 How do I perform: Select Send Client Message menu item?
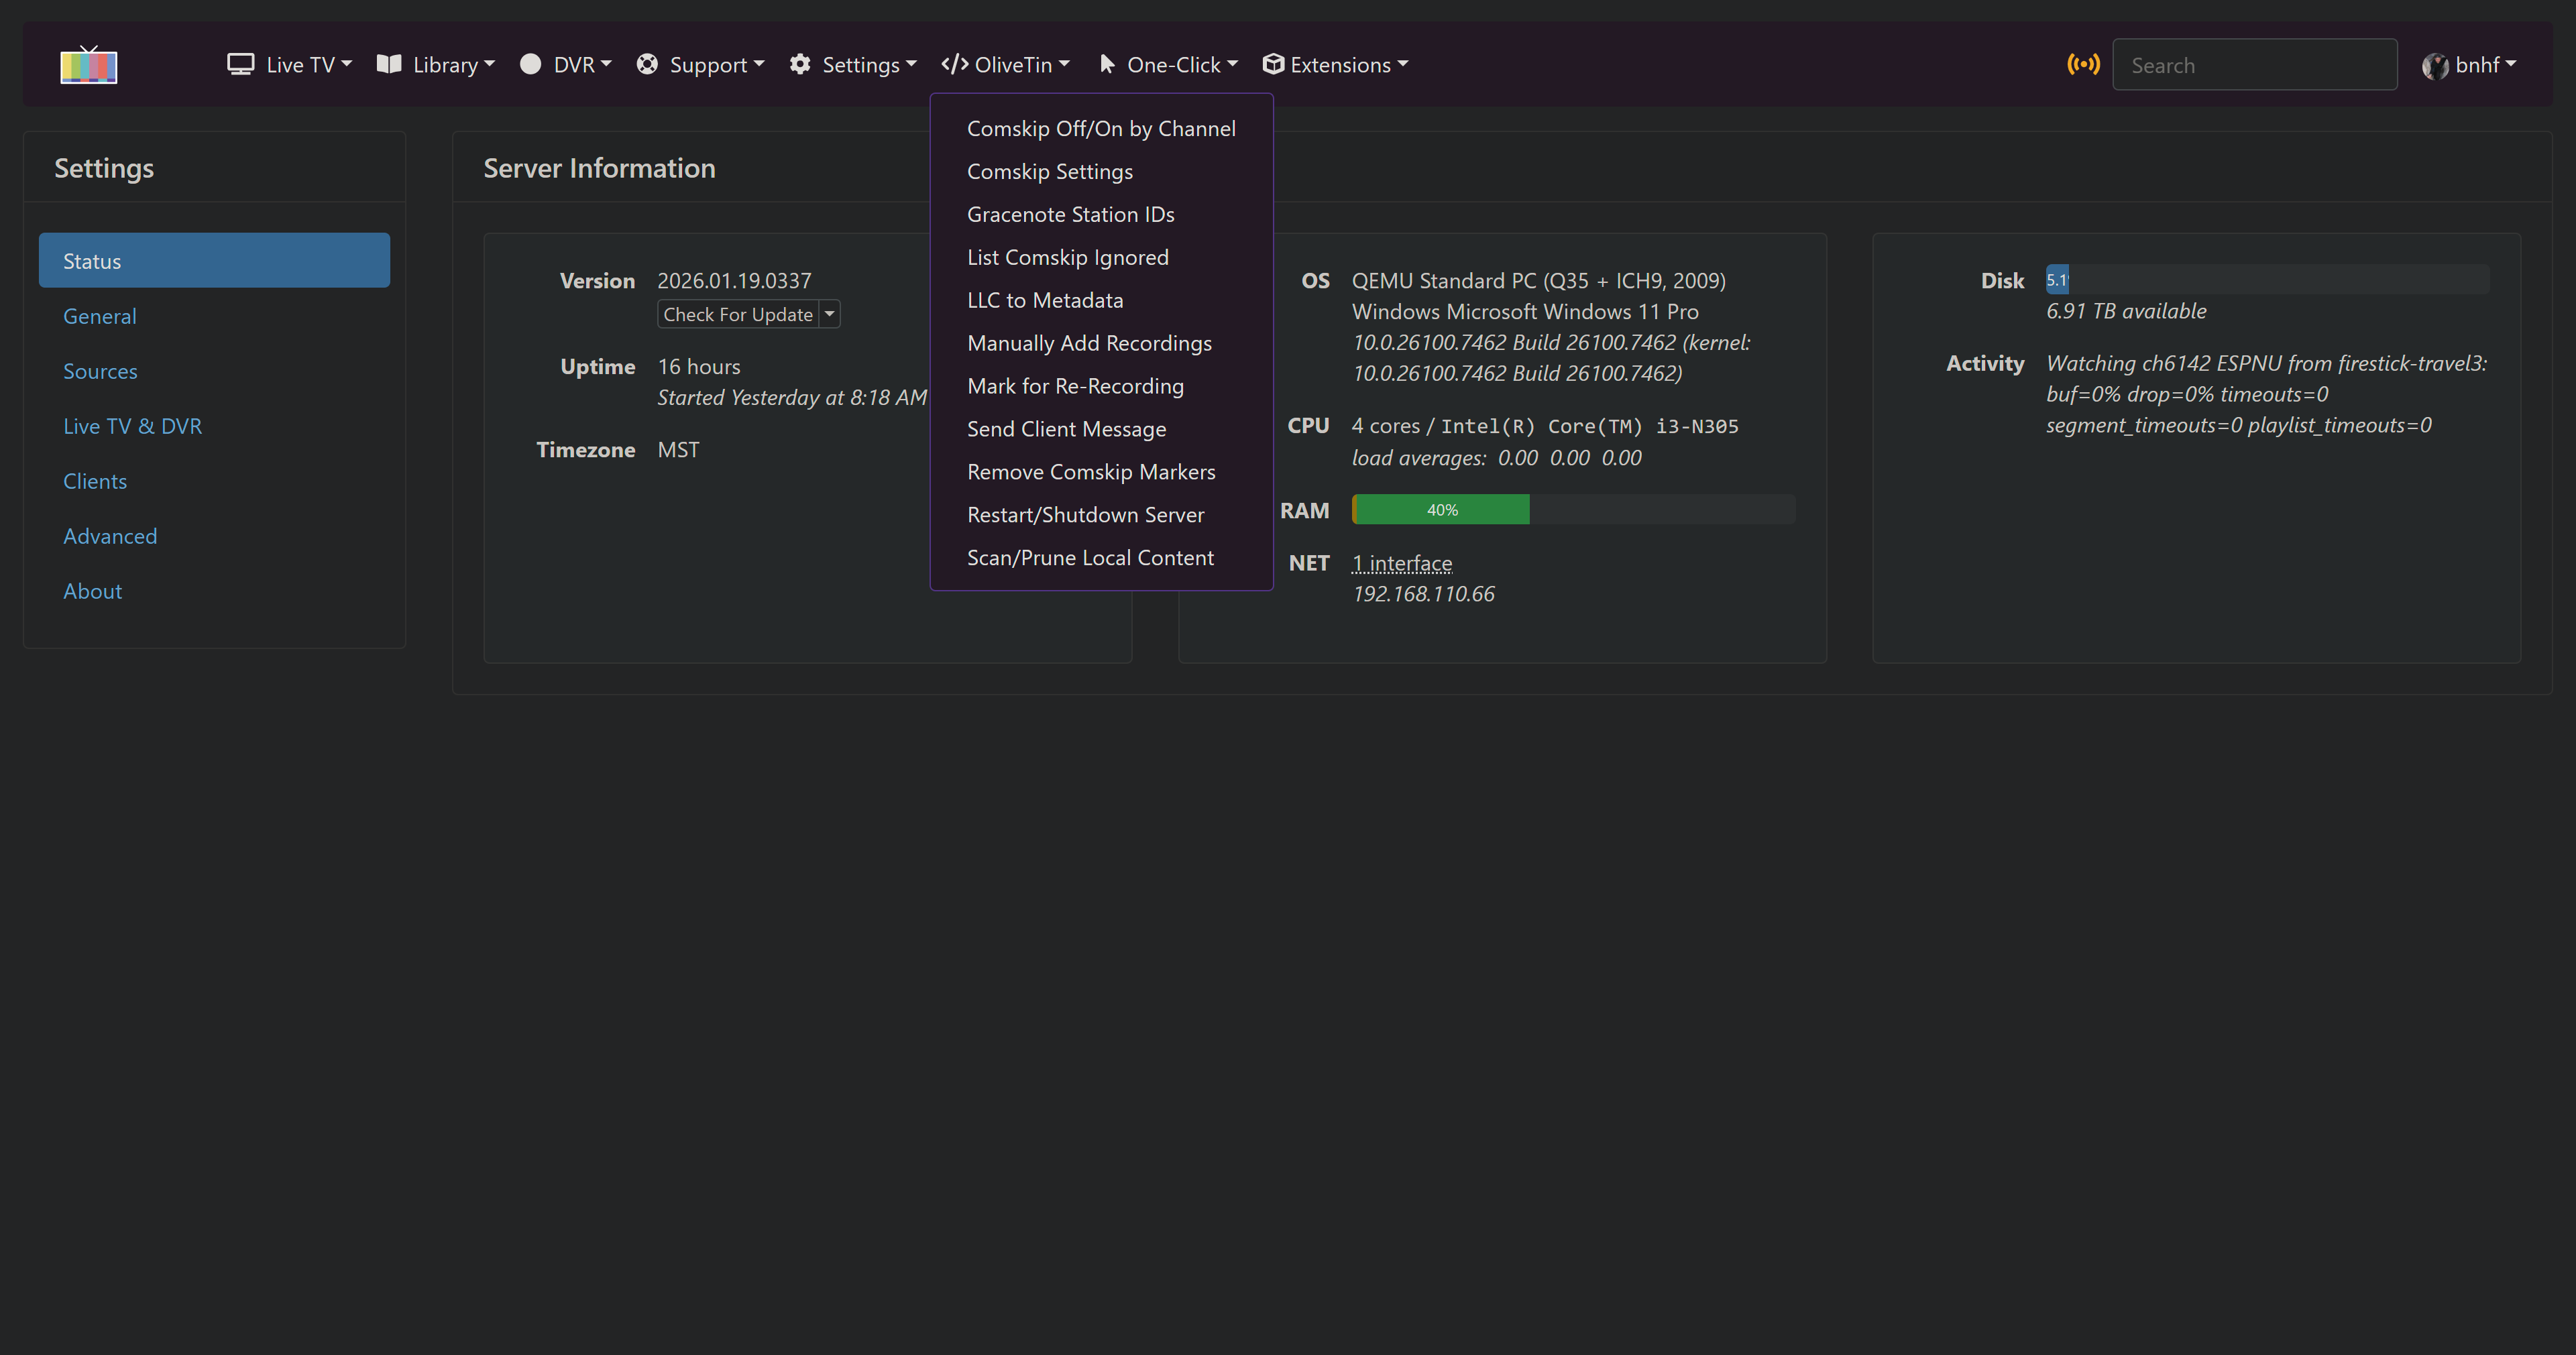click(1066, 429)
